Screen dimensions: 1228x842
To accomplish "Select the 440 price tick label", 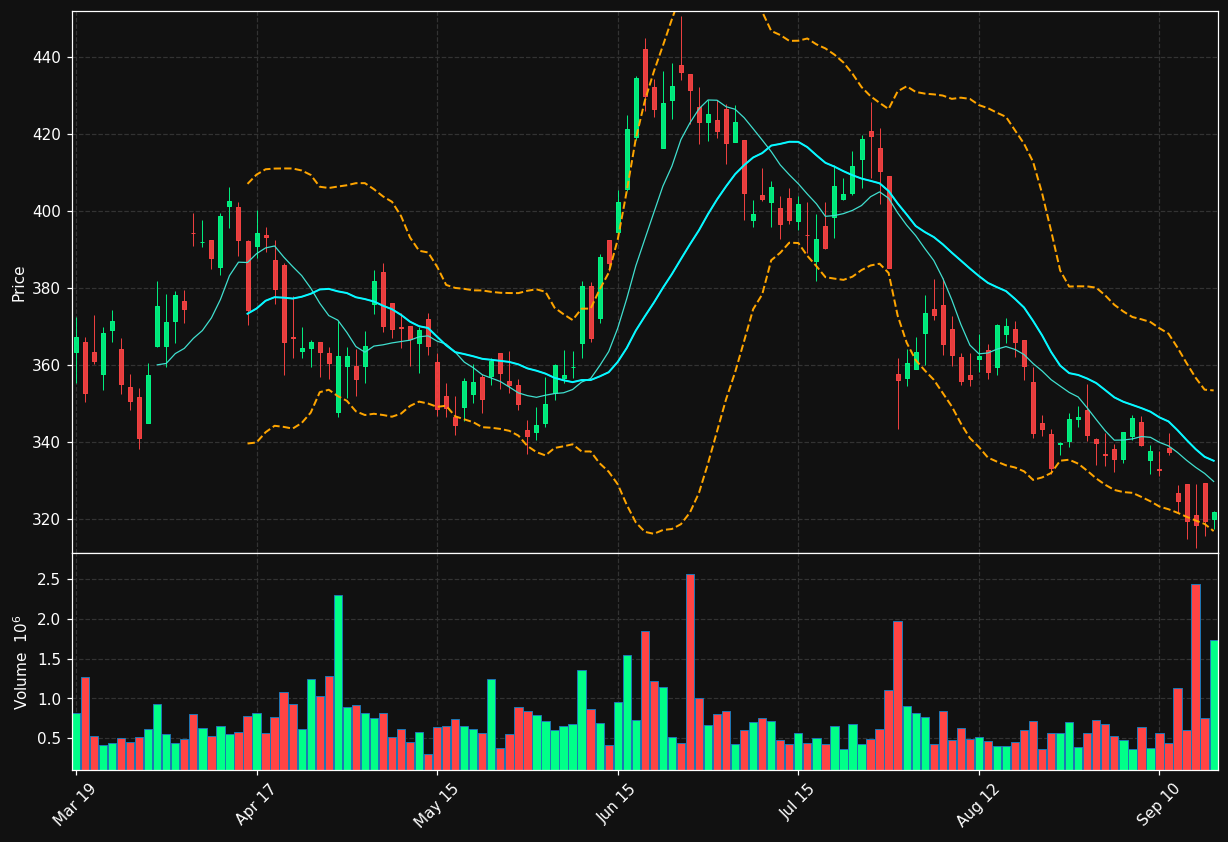I will 46,58.
